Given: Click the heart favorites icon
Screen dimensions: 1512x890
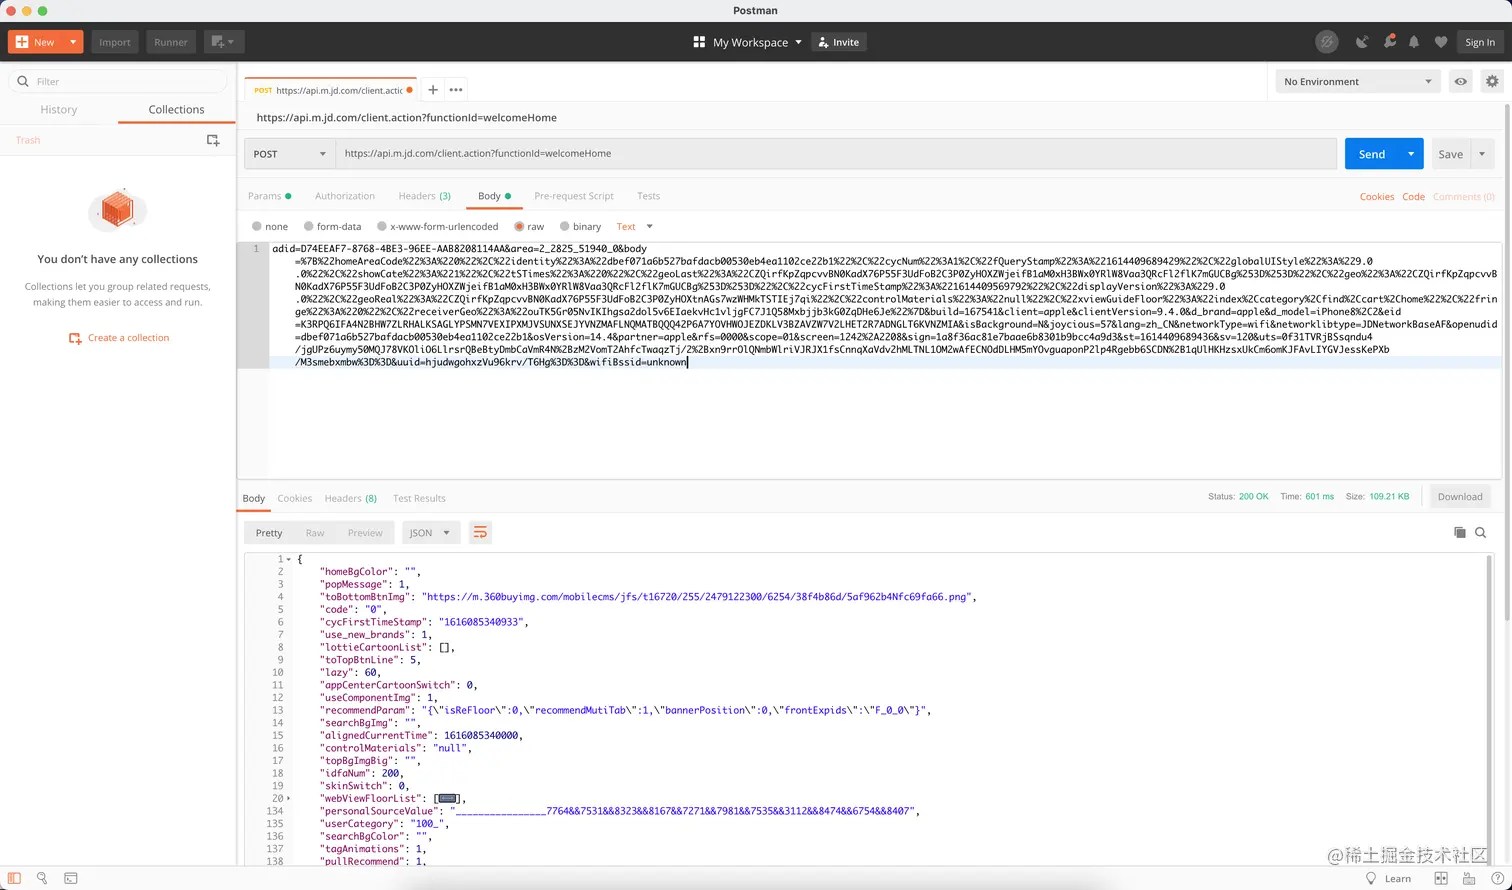Looking at the screenshot, I should pyautogui.click(x=1440, y=41).
